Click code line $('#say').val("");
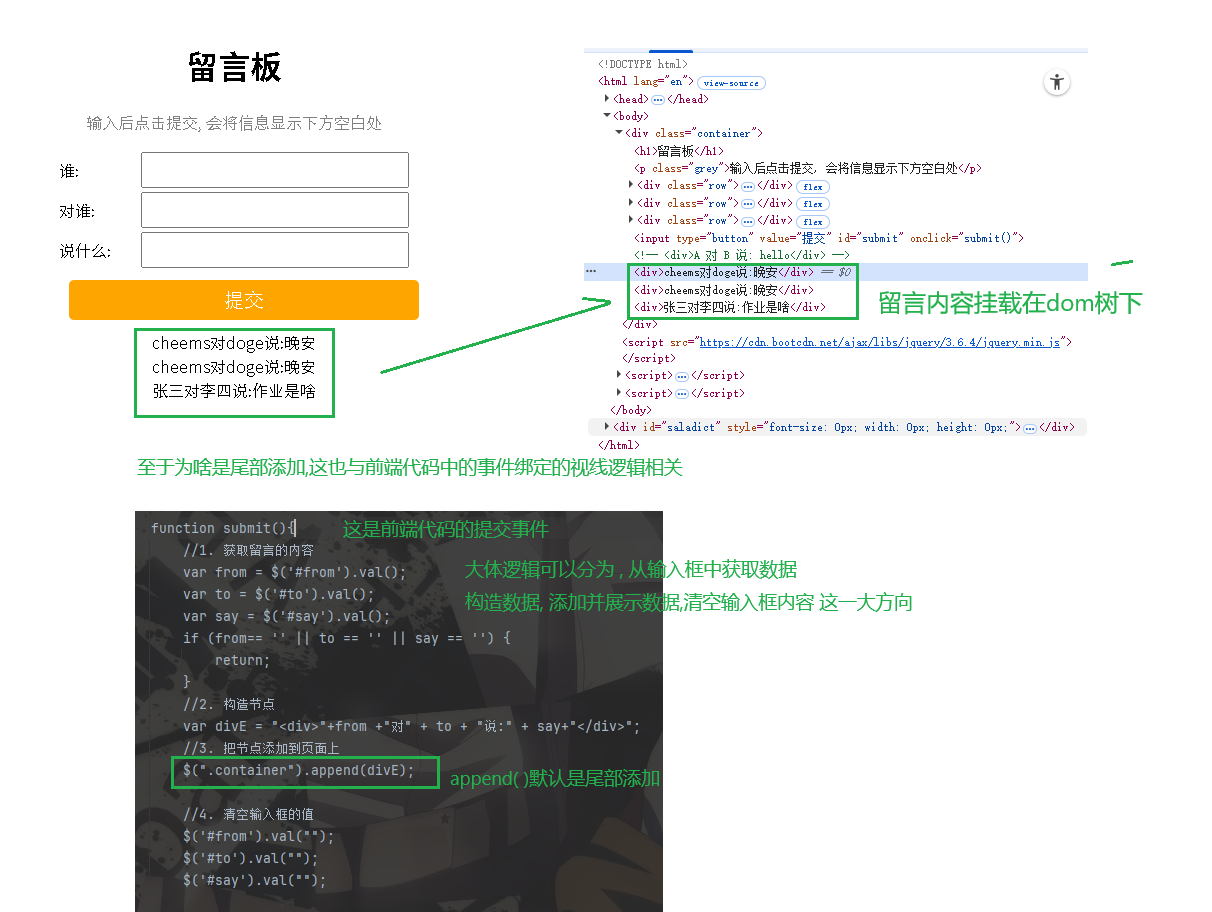Screen dimensions: 1212x912 point(255,880)
